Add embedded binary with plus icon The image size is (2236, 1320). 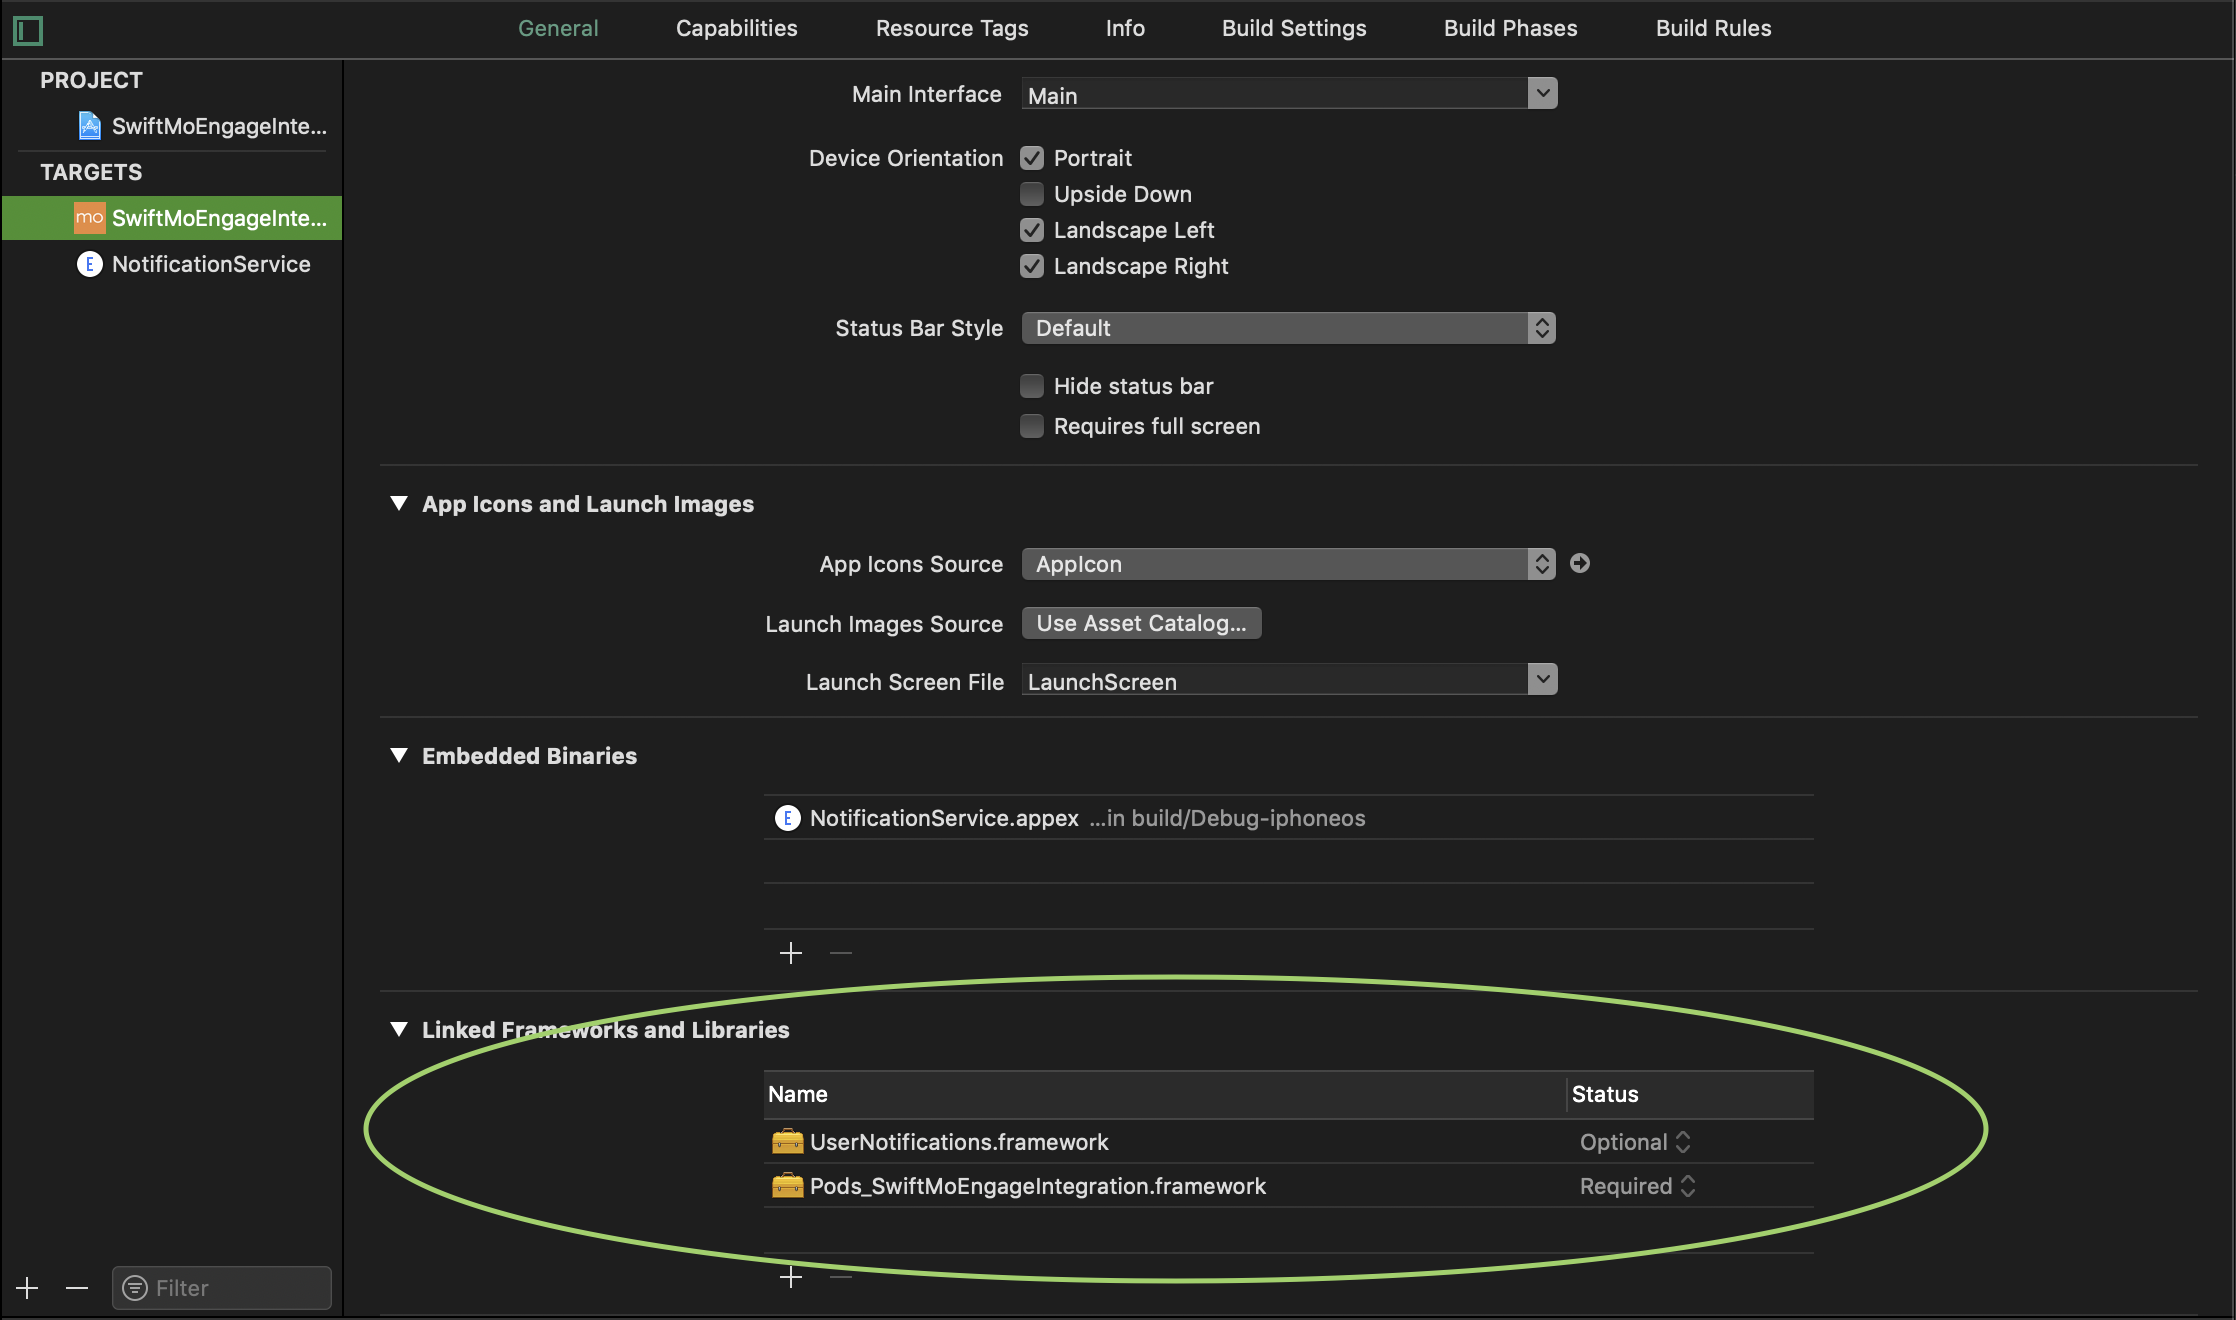click(790, 953)
